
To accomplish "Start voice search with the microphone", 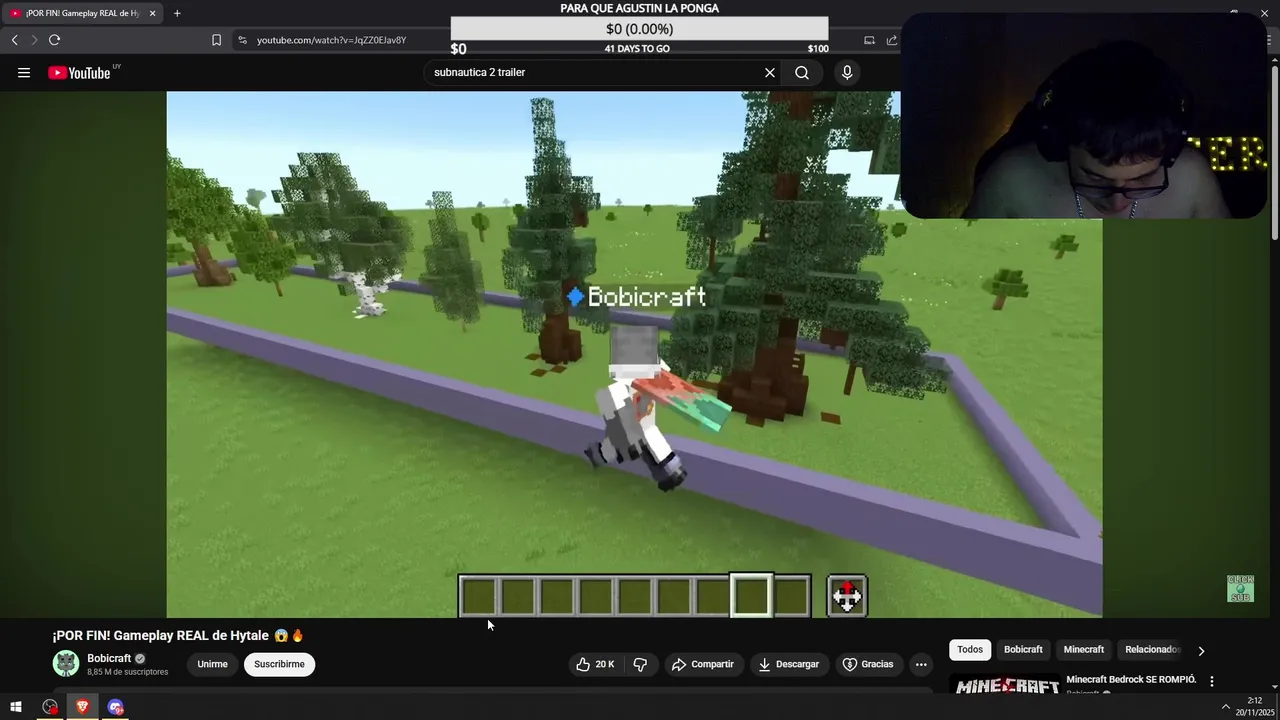I will (847, 72).
